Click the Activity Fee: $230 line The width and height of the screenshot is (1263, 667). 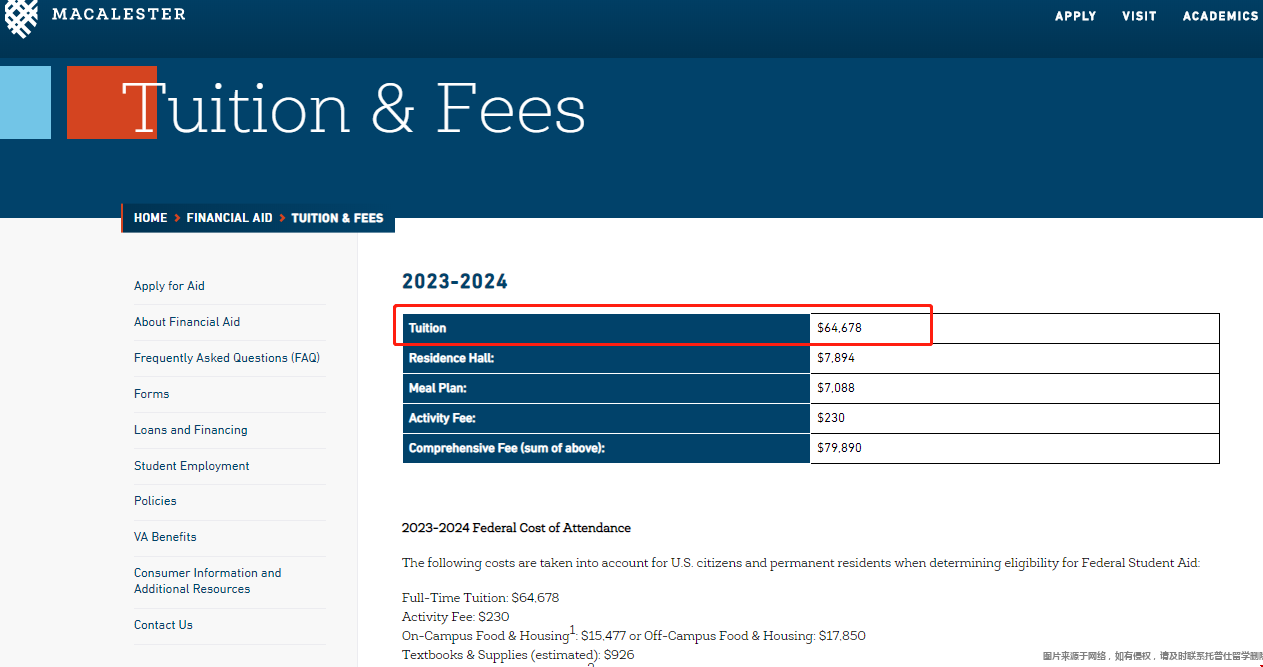tap(455, 617)
